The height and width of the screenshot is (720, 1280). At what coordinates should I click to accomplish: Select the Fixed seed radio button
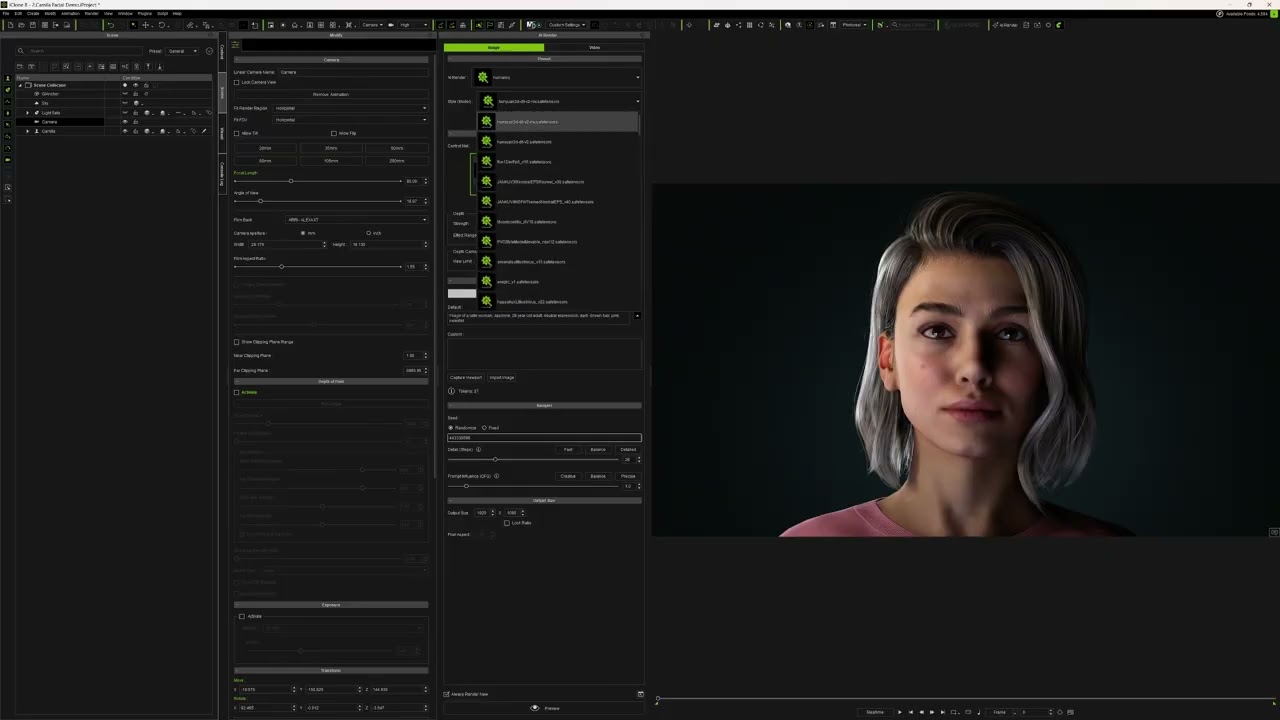coord(485,428)
